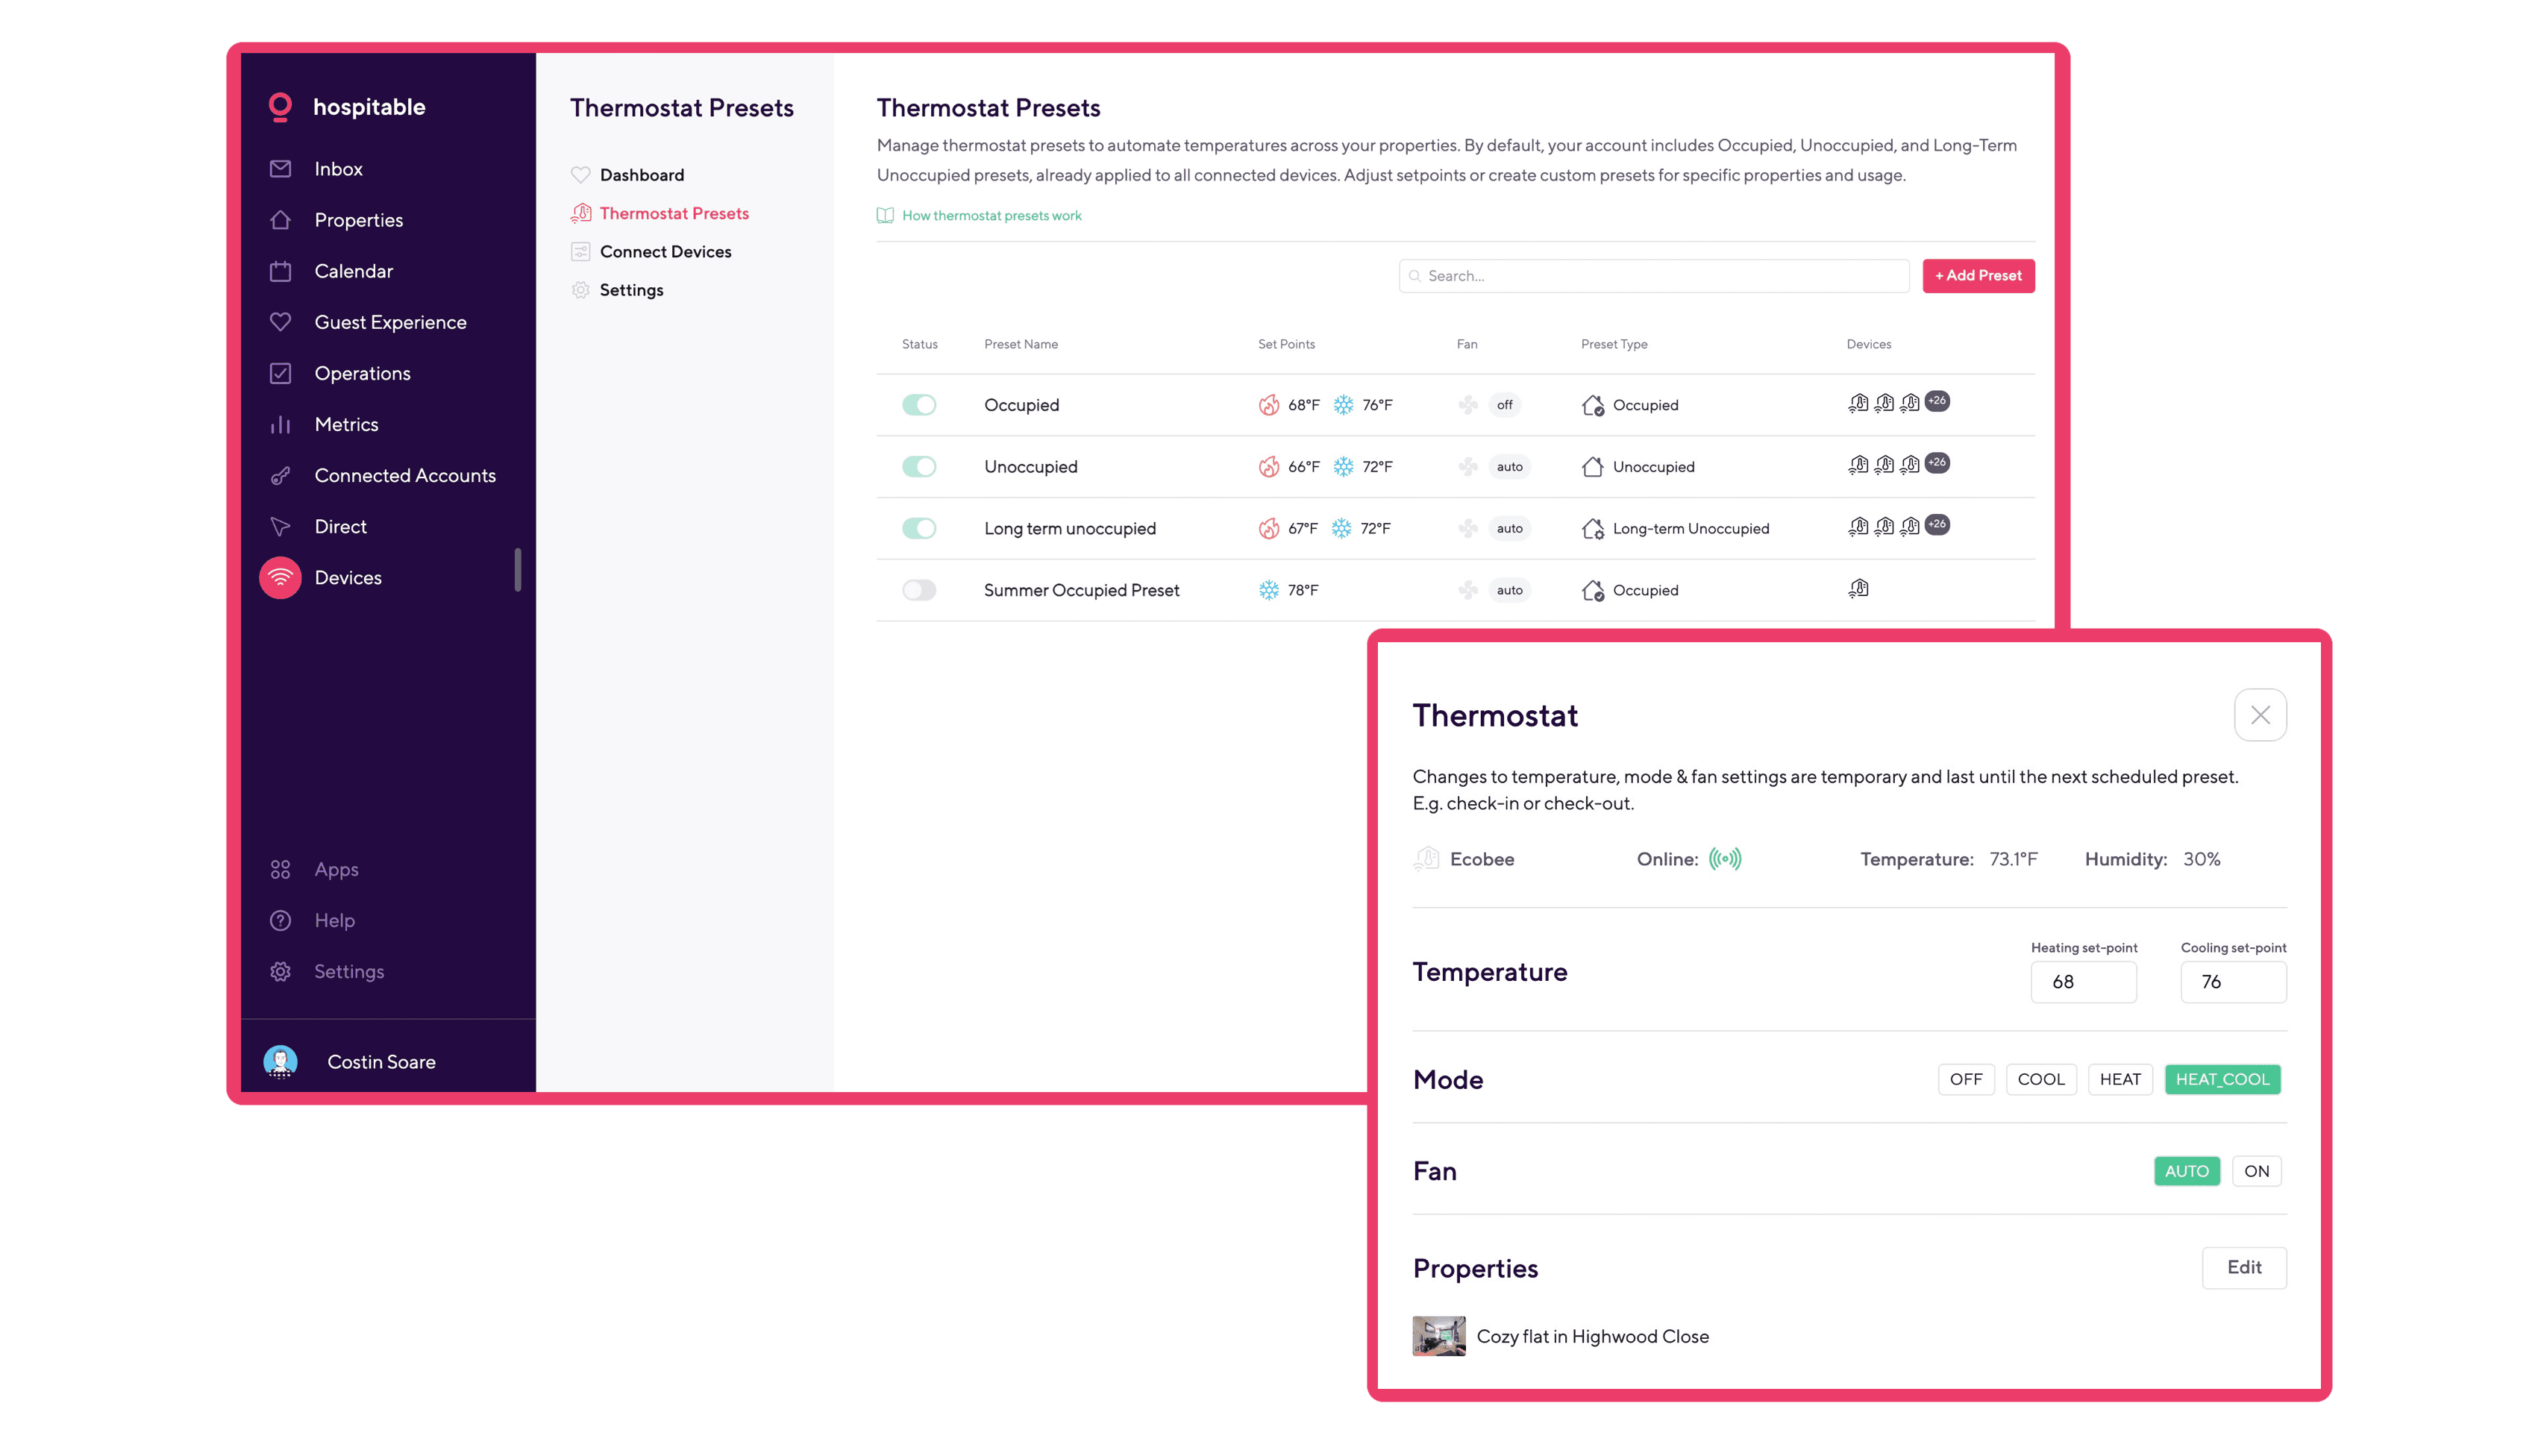Click the sidebar scrollbar handle

(x=517, y=570)
